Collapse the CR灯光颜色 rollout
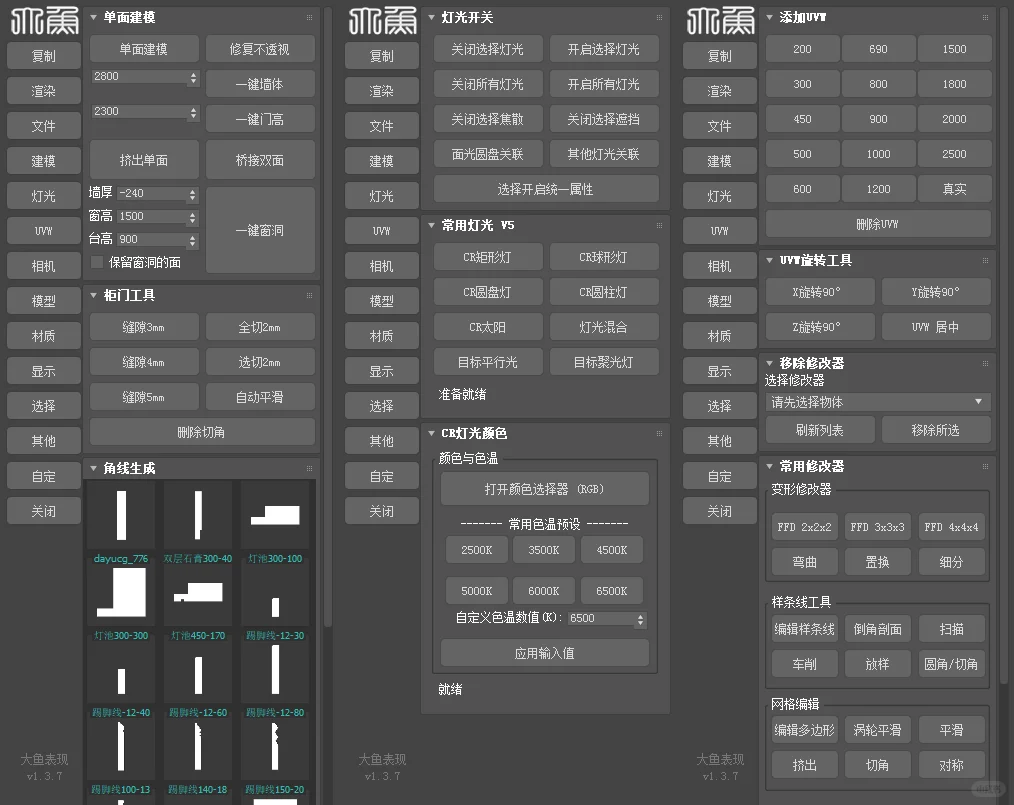Screen dimensions: 1014x805 click(432, 433)
